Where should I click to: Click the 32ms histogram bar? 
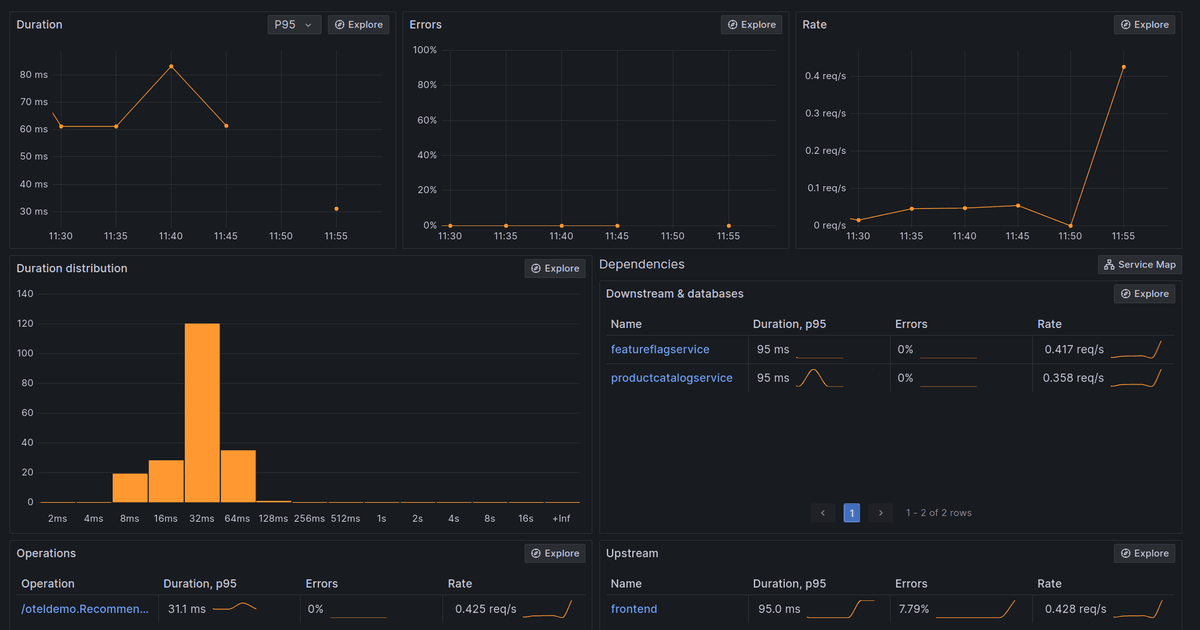[x=202, y=413]
